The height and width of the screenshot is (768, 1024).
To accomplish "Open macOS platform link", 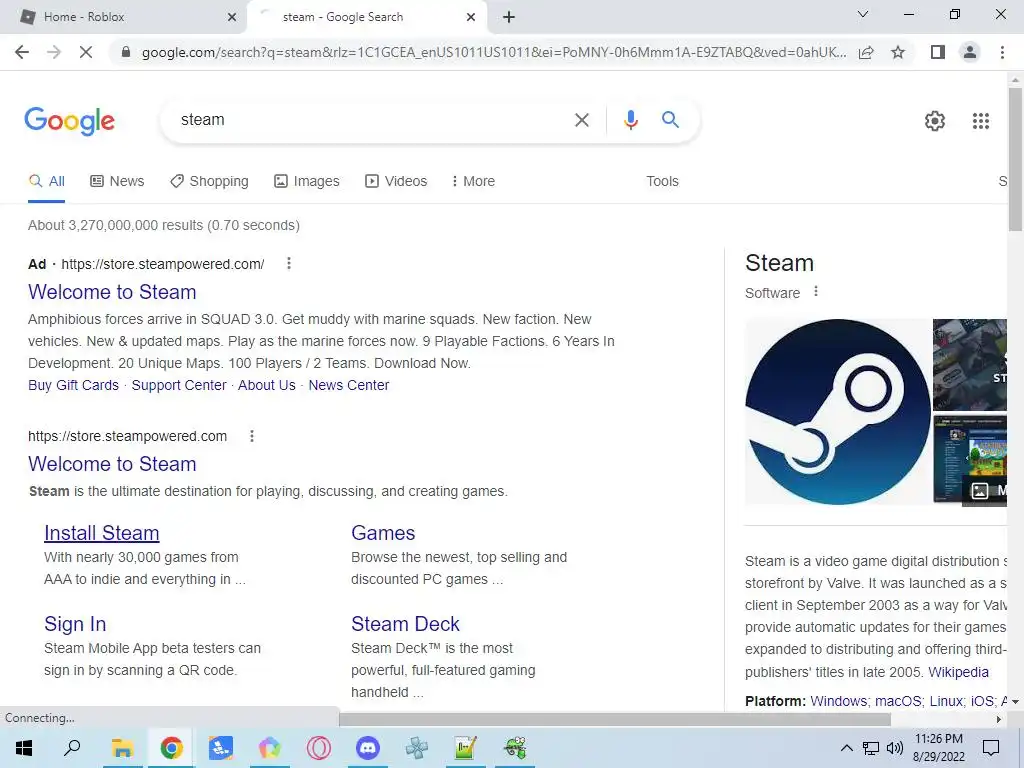I will point(899,701).
